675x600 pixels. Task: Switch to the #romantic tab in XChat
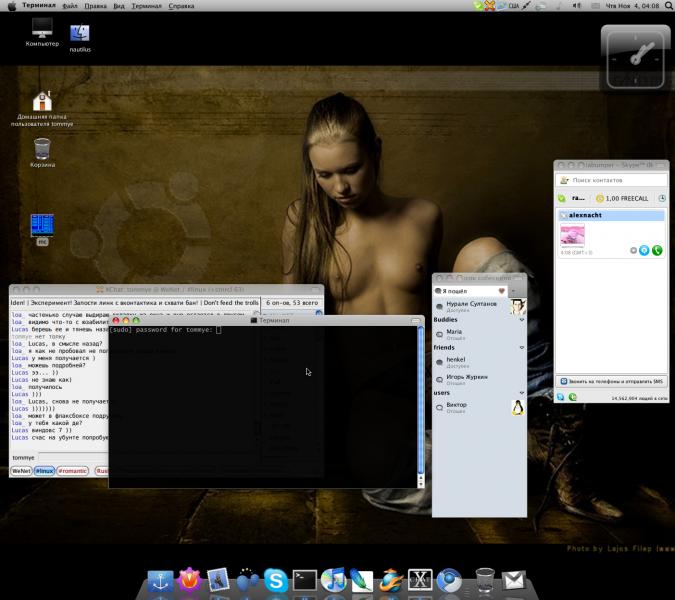(x=72, y=471)
